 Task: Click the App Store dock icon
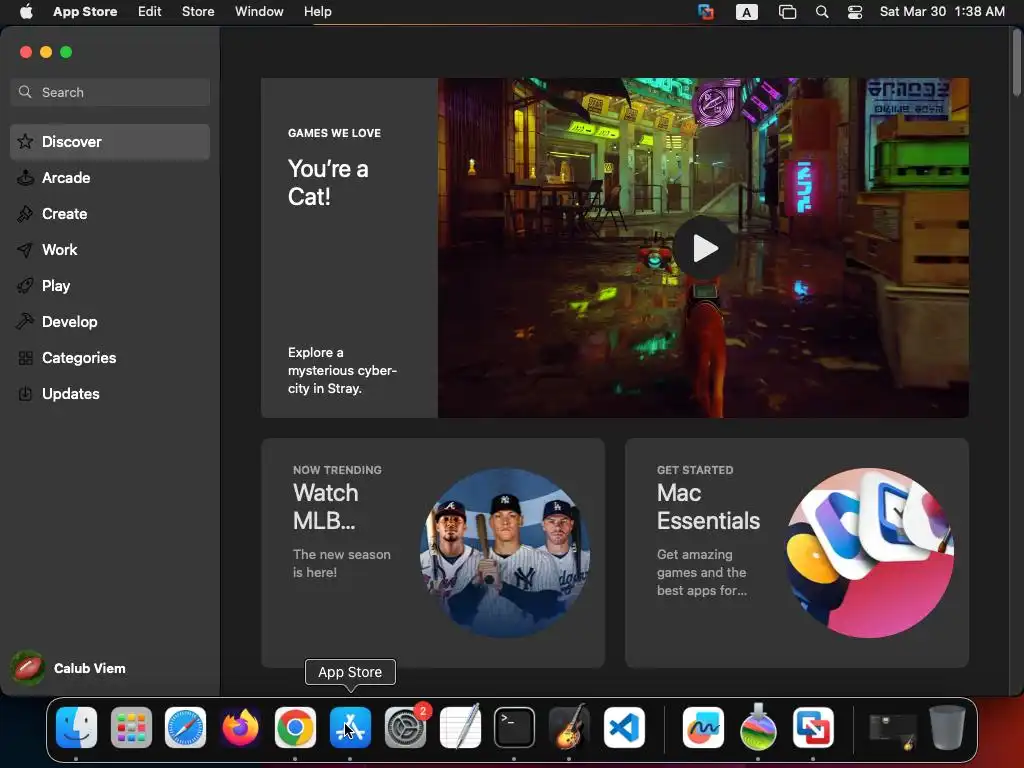[350, 727]
